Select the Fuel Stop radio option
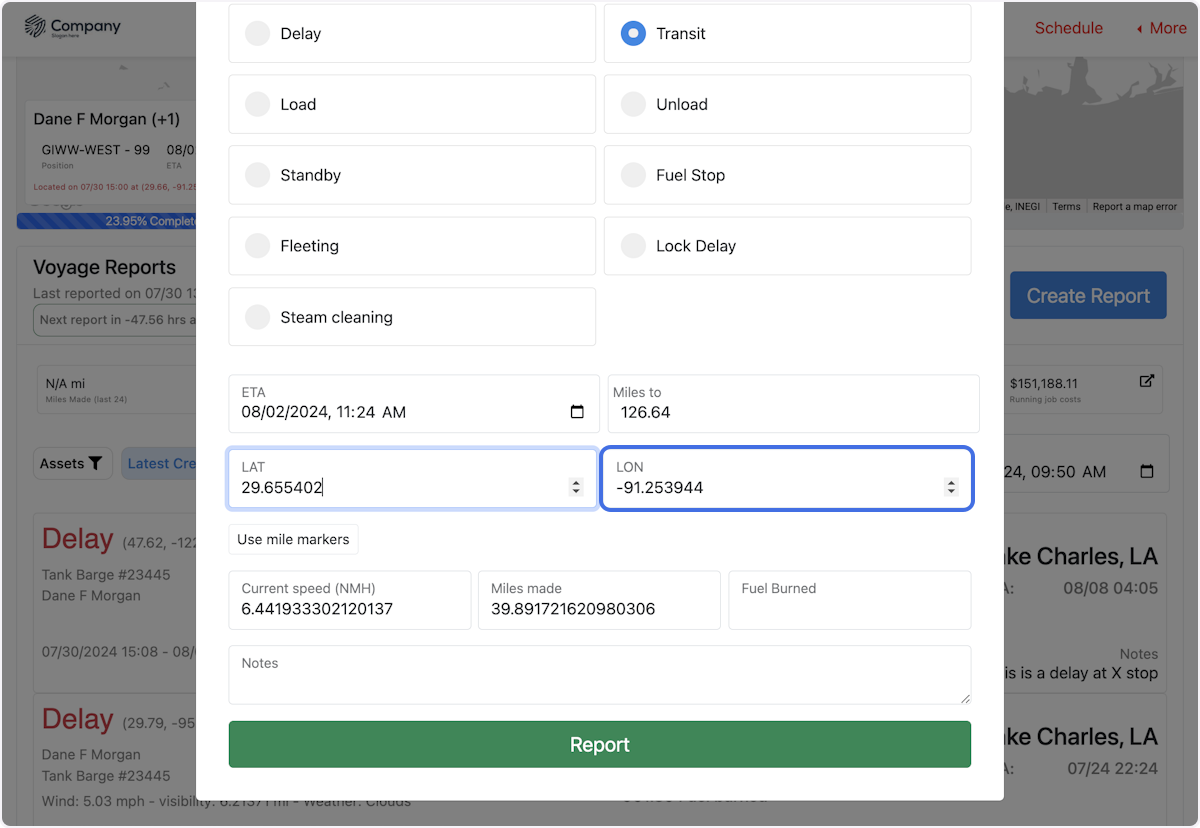Viewport: 1200px width, 828px height. click(634, 175)
